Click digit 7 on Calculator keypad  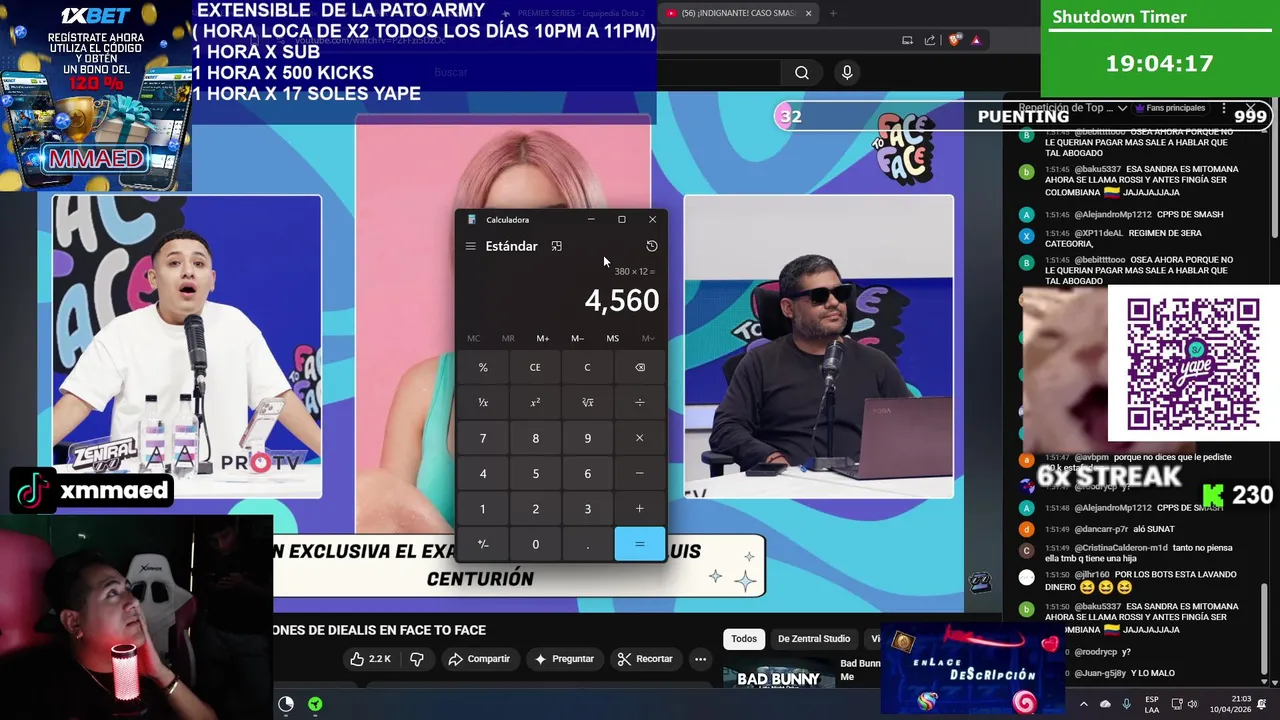(x=483, y=438)
